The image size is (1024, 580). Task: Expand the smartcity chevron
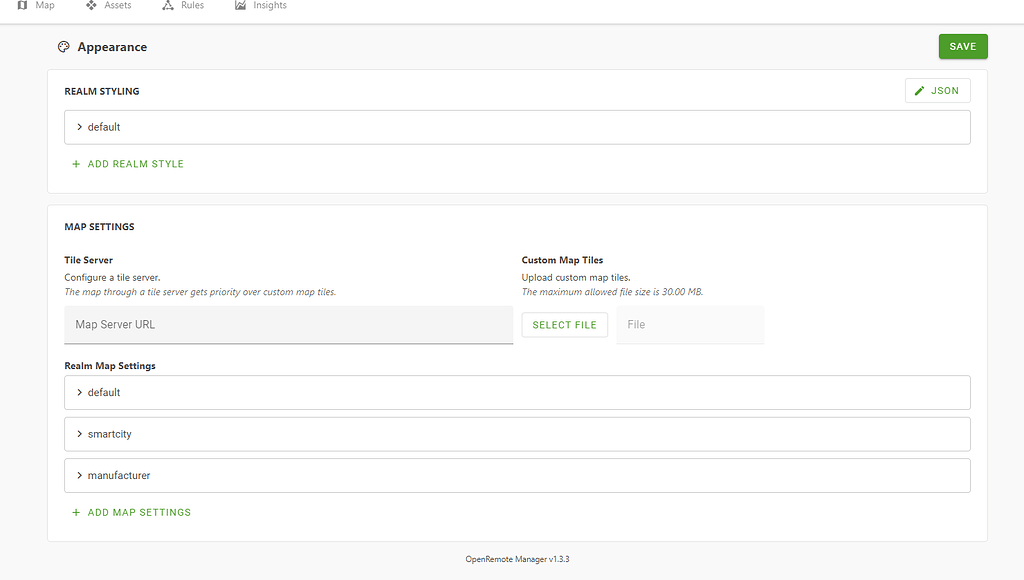pos(80,434)
